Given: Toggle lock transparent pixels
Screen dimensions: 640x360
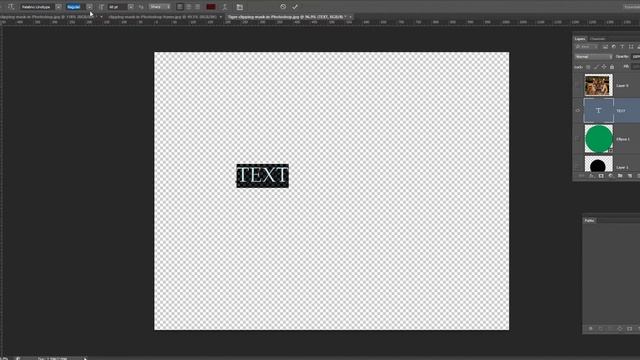Looking at the screenshot, I should pyautogui.click(x=588, y=67).
